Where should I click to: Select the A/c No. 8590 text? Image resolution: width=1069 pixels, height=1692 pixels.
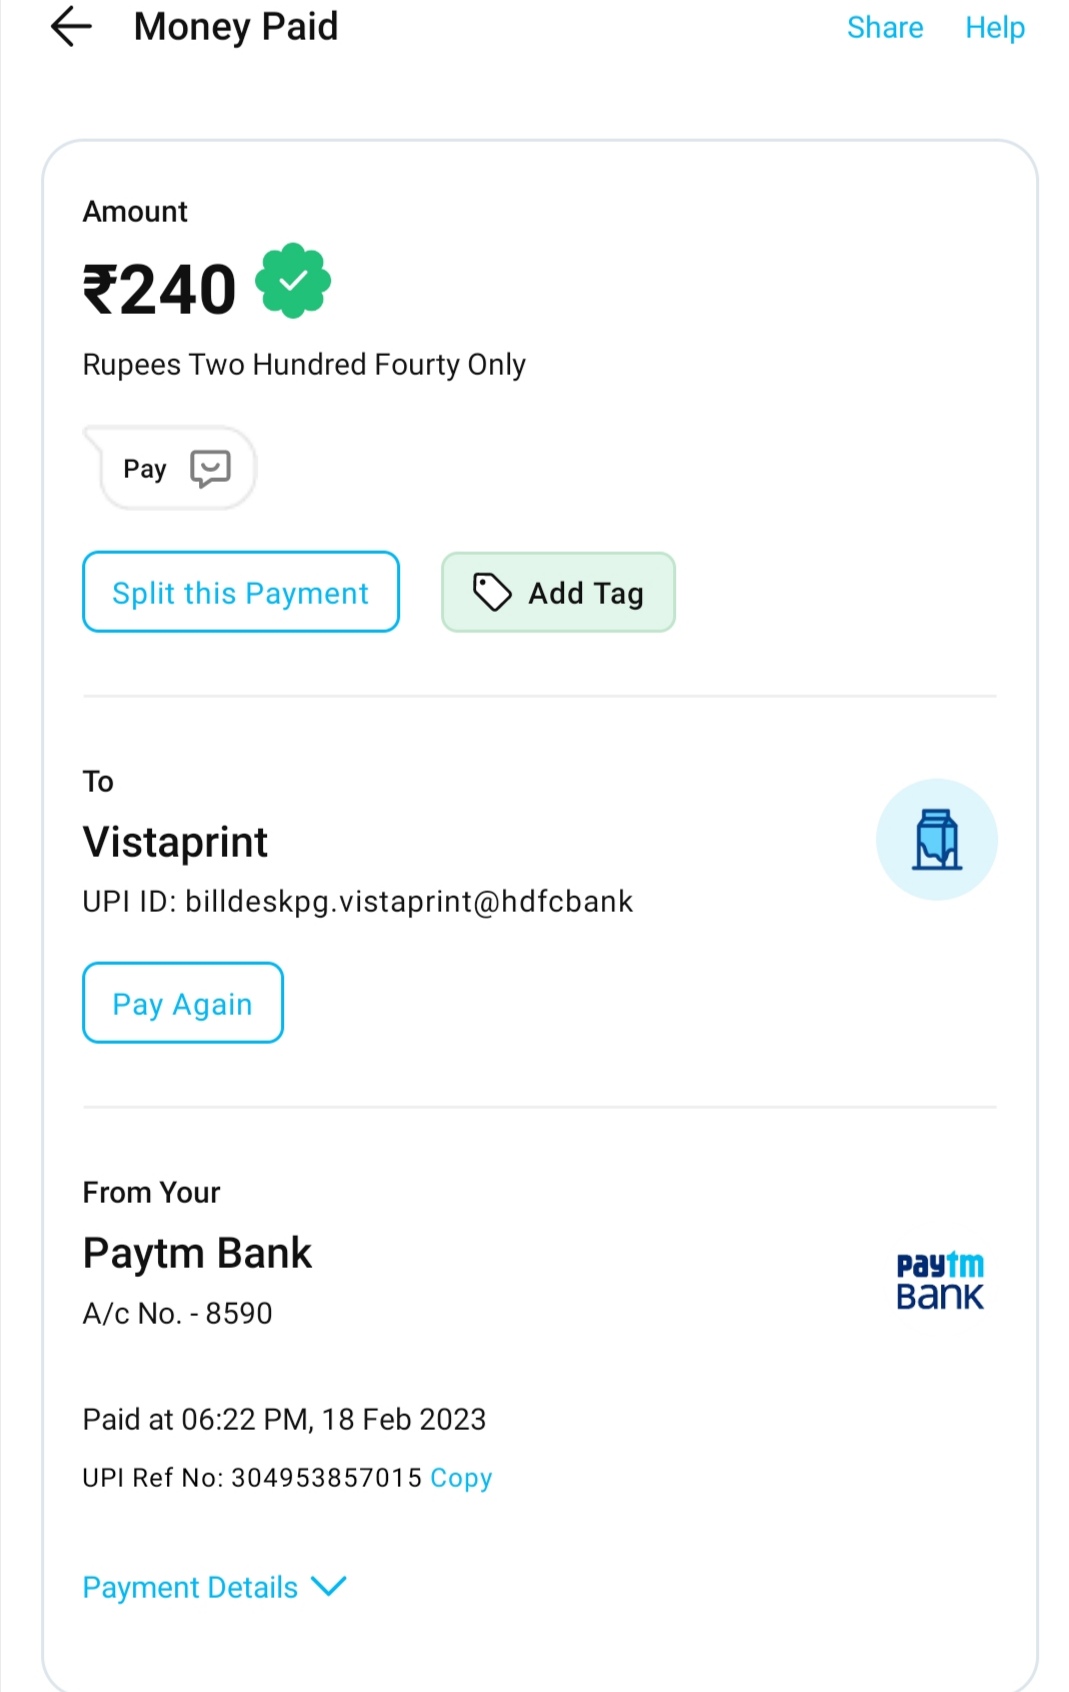click(x=177, y=1313)
